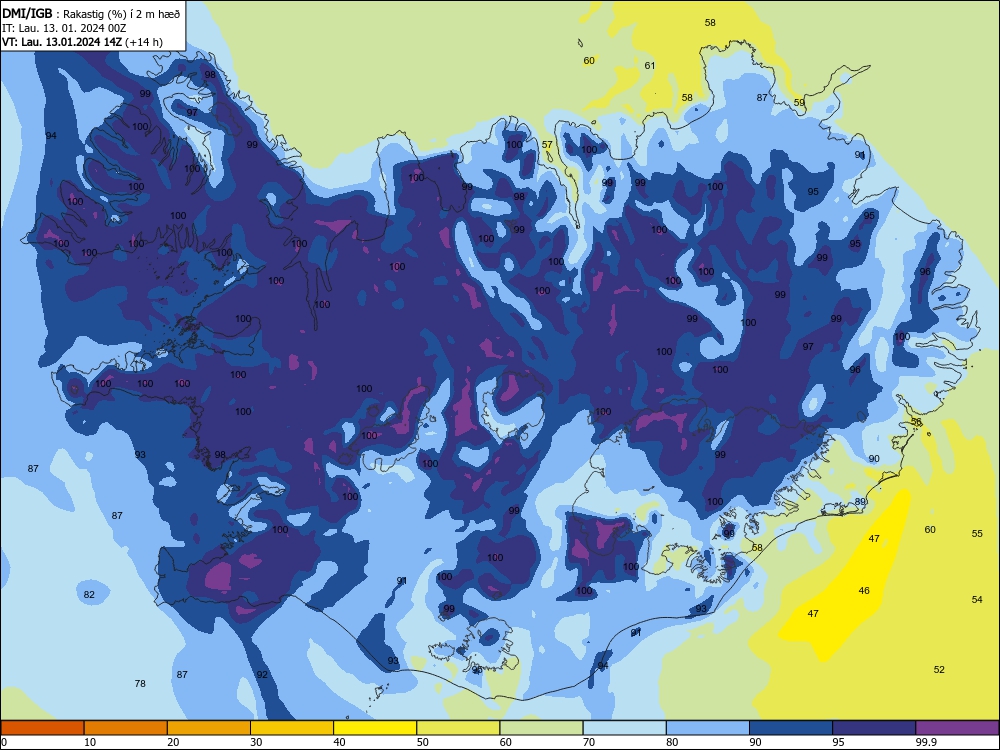The image size is (1000, 750).
Task: Click the '92' humidity value on the map
Action: point(262,674)
